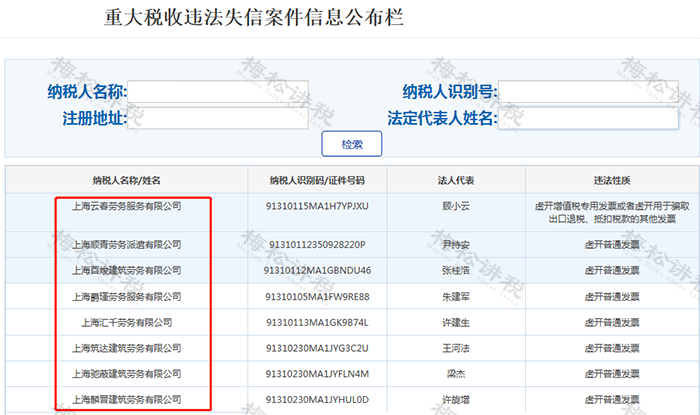Click the 纳税人名称 input field
The width and height of the screenshot is (700, 415).
[x=218, y=92]
